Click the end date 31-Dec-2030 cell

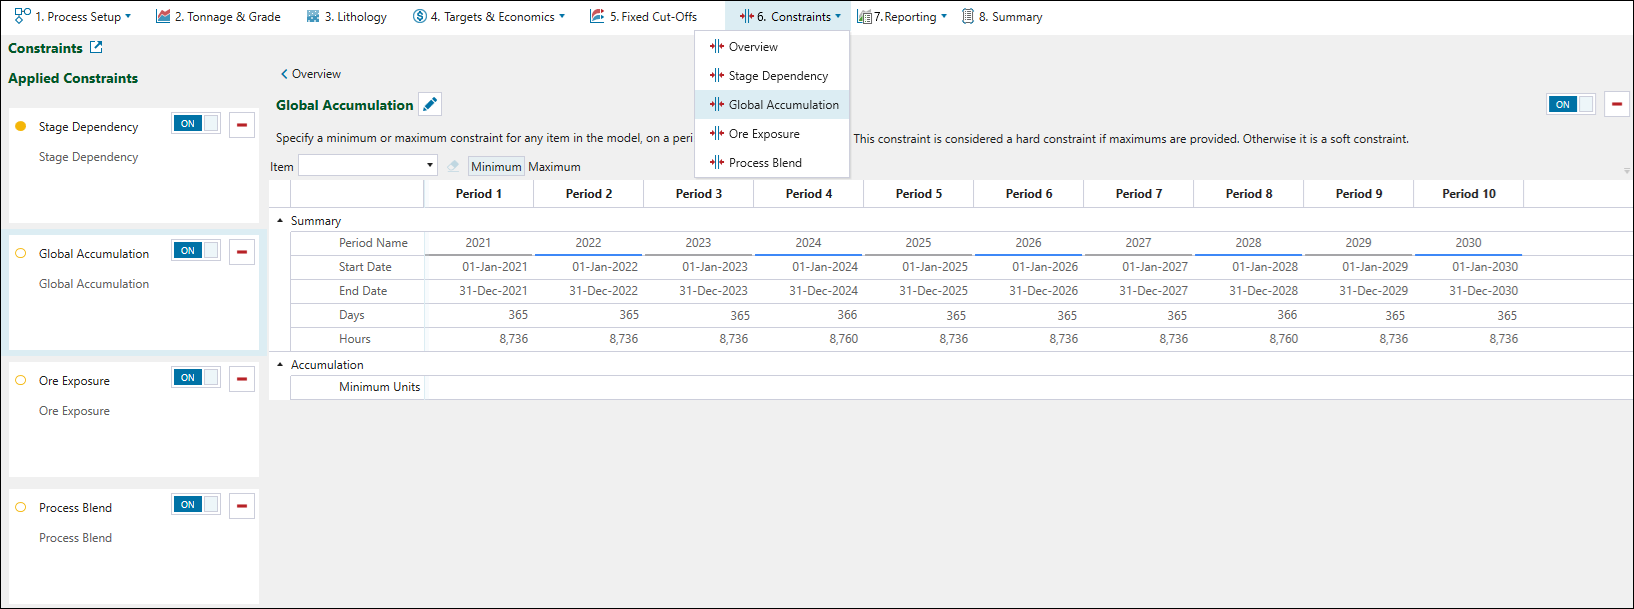[1469, 291]
